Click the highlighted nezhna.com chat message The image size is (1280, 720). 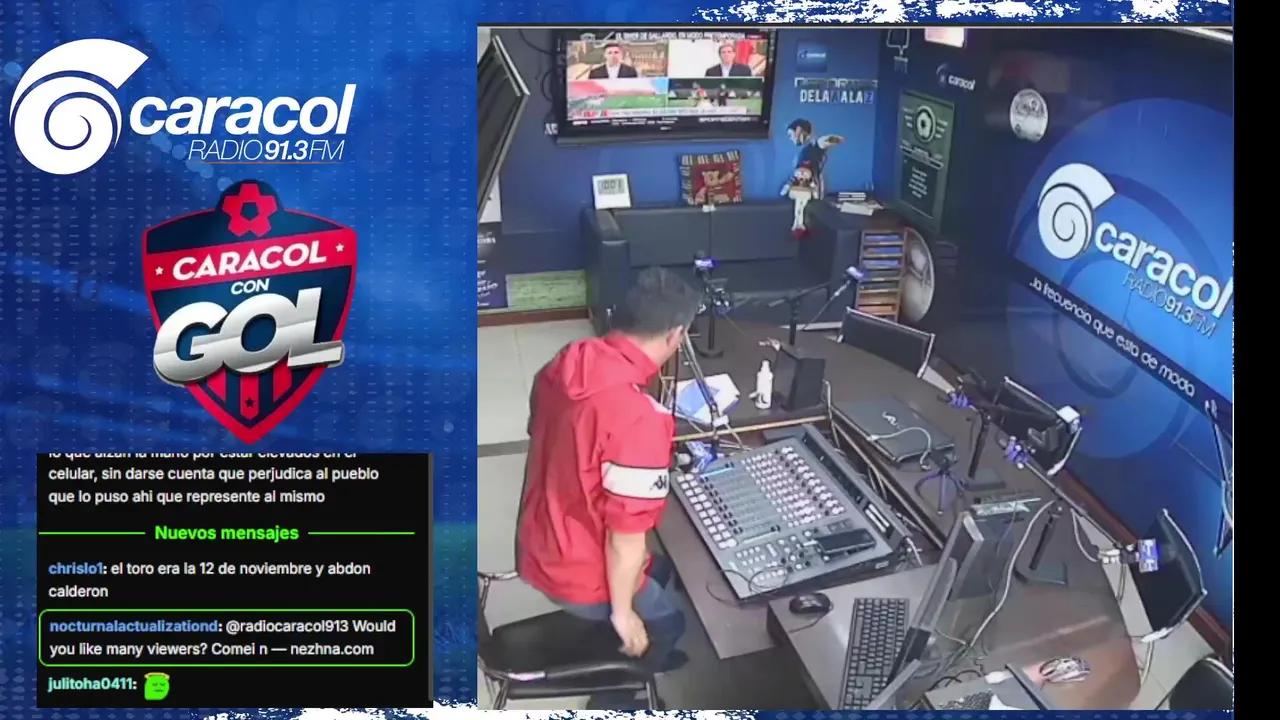[226, 638]
